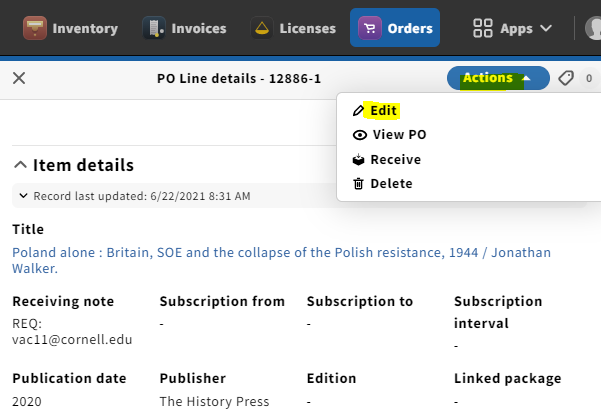Click the Orders shopping cart icon
601x418 pixels.
pyautogui.click(x=370, y=28)
